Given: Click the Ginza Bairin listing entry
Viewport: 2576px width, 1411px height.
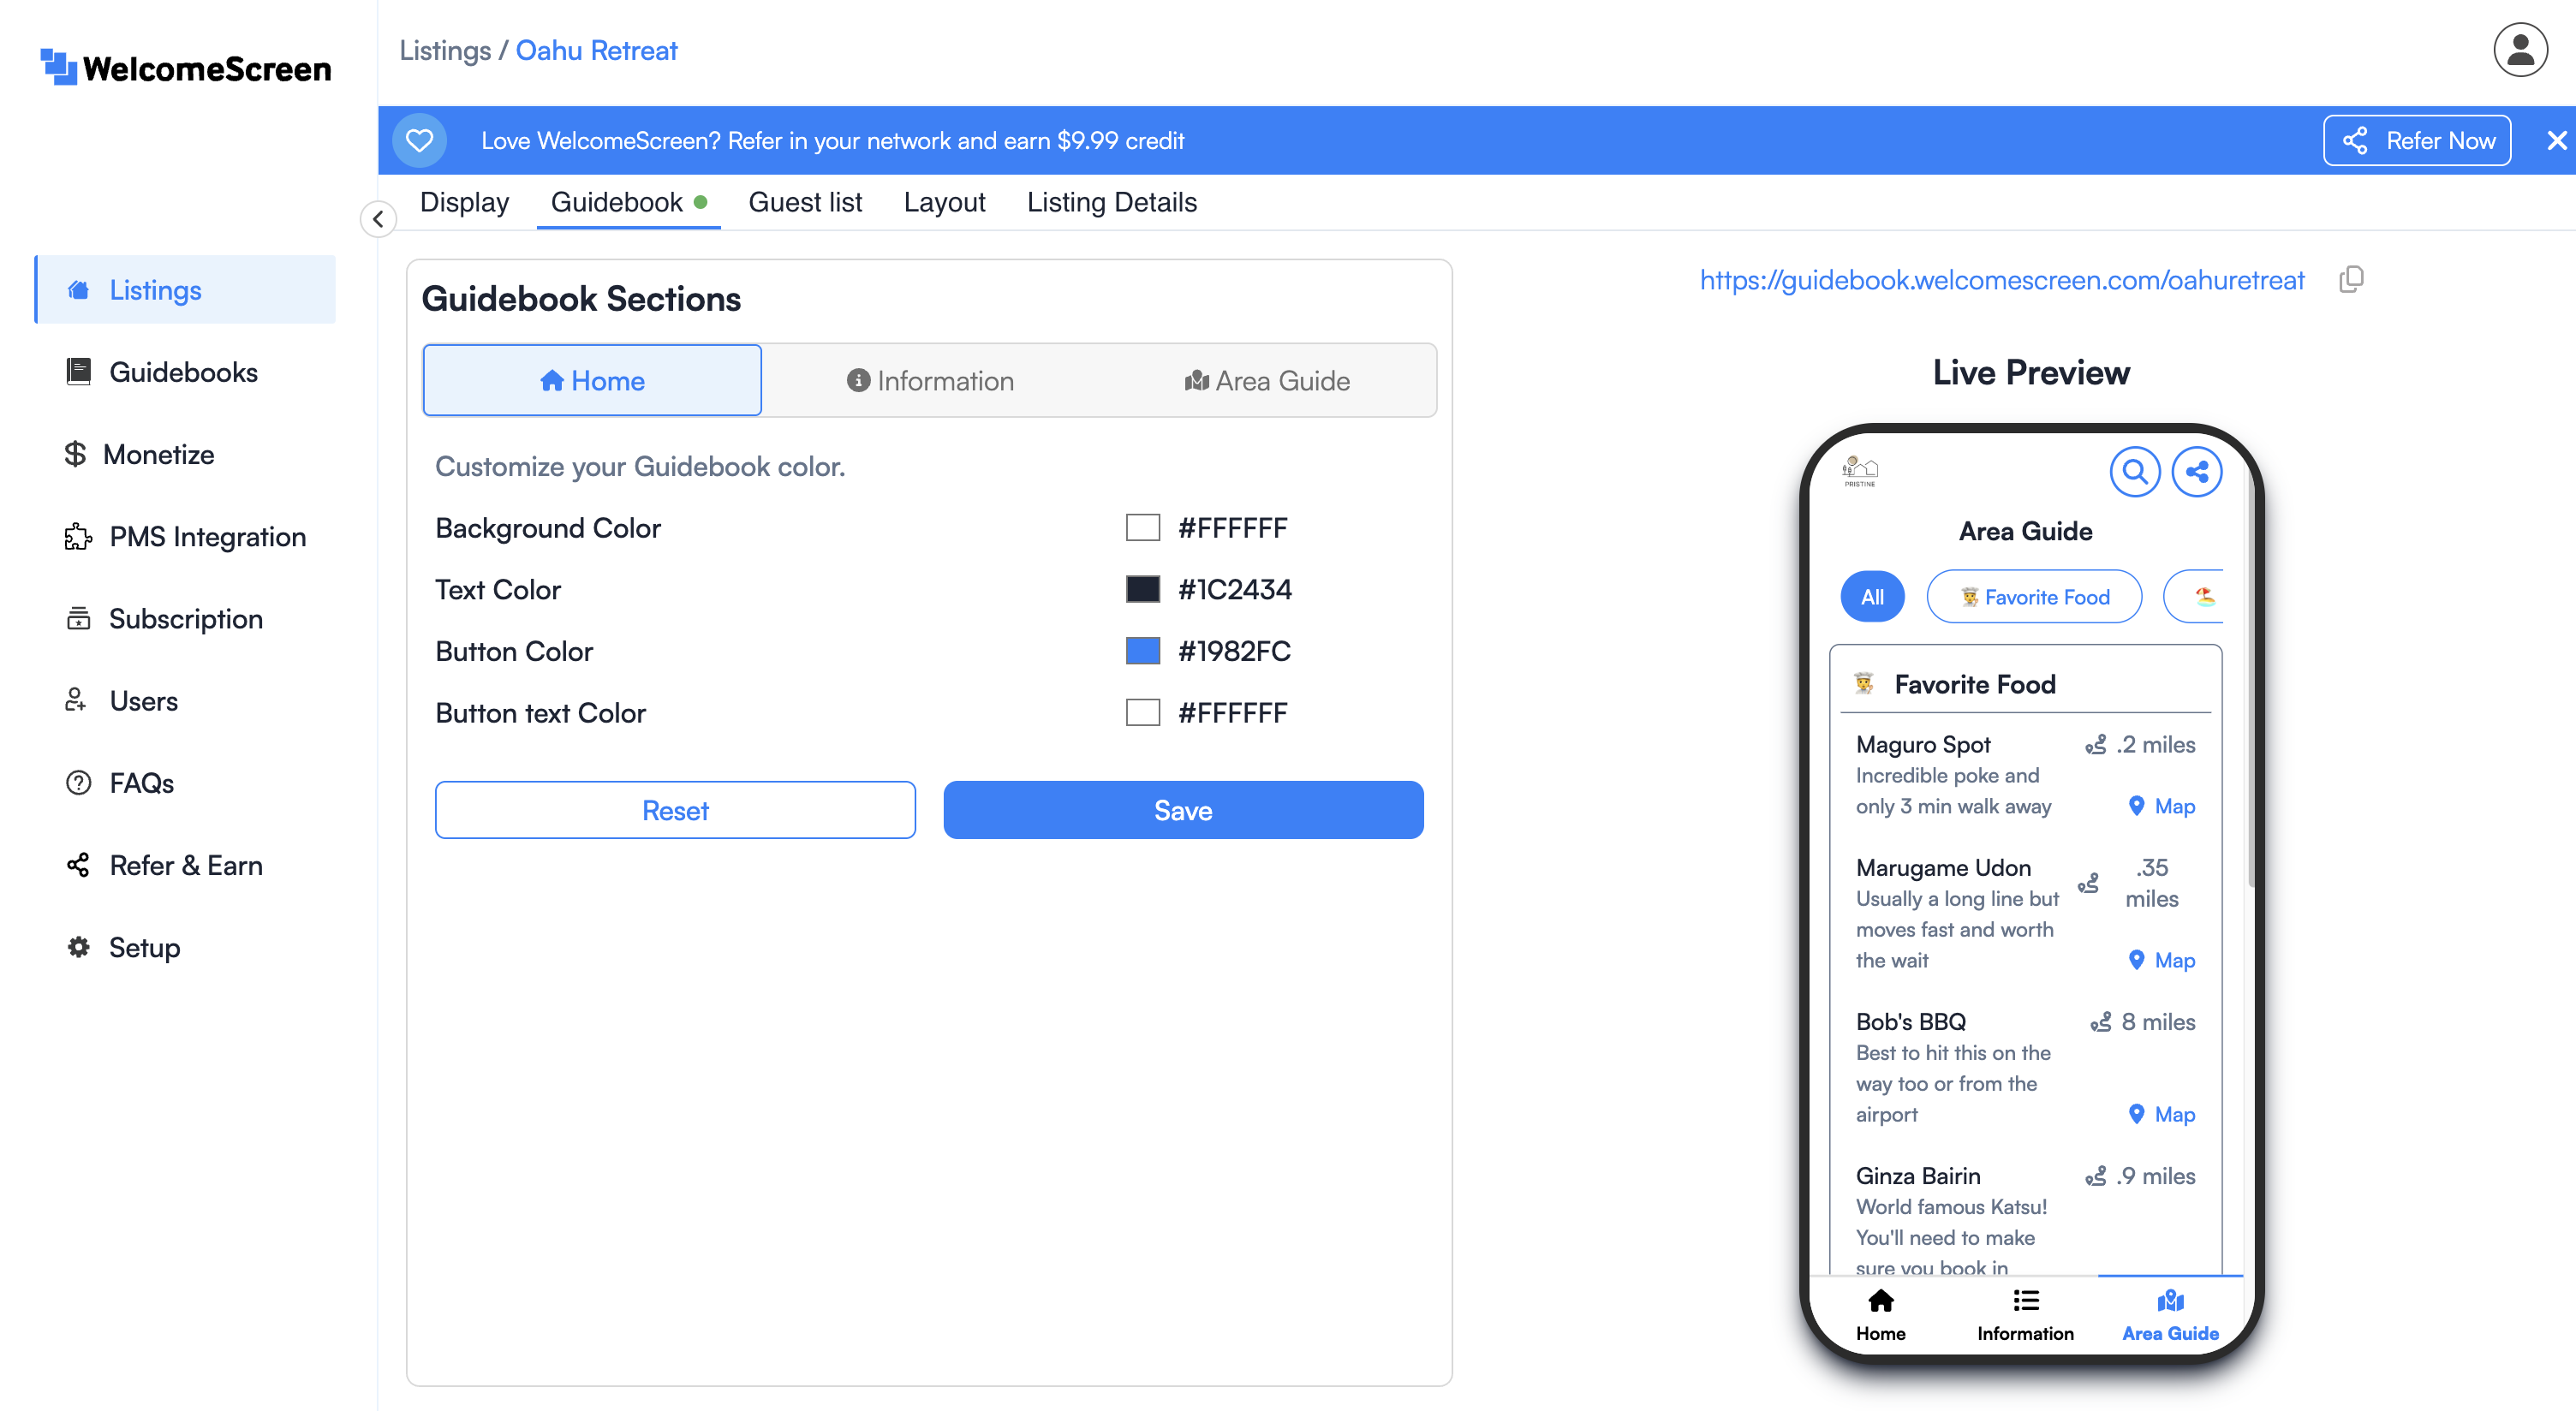Looking at the screenshot, I should tap(2025, 1220).
